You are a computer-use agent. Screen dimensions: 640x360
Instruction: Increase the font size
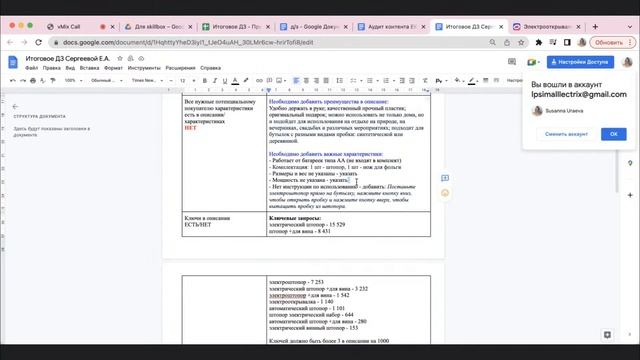[x=194, y=81]
